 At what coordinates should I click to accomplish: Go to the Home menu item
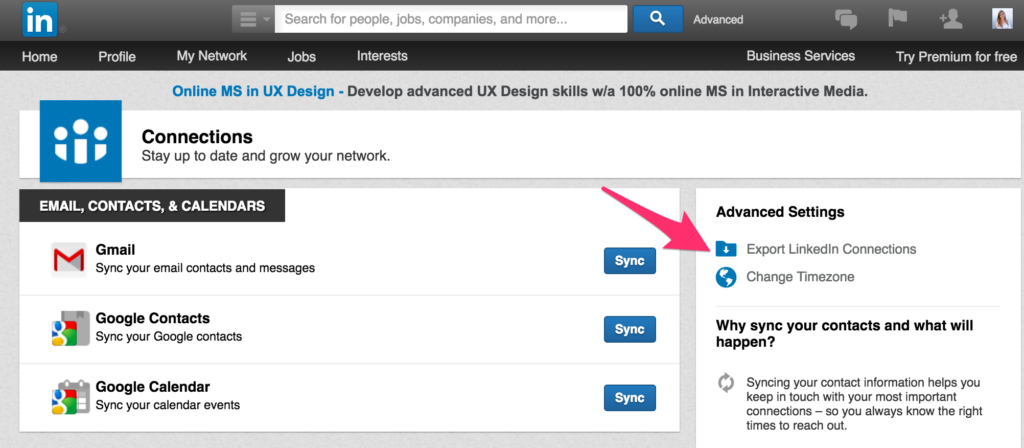pyautogui.click(x=39, y=57)
